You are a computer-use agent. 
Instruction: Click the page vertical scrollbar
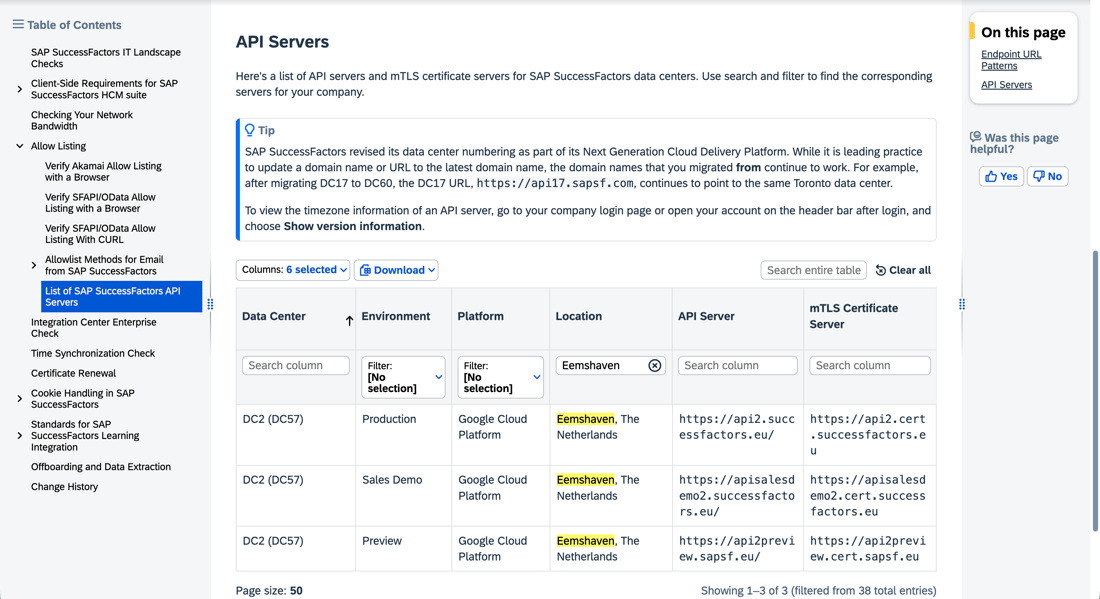pyautogui.click(x=1096, y=391)
